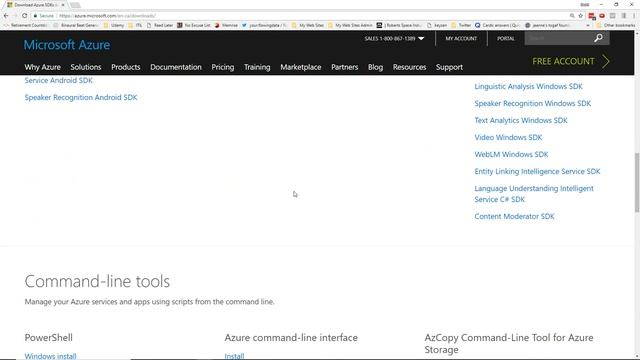Click the Secure padlock icon
This screenshot has width=640, height=360.
click(x=36, y=16)
